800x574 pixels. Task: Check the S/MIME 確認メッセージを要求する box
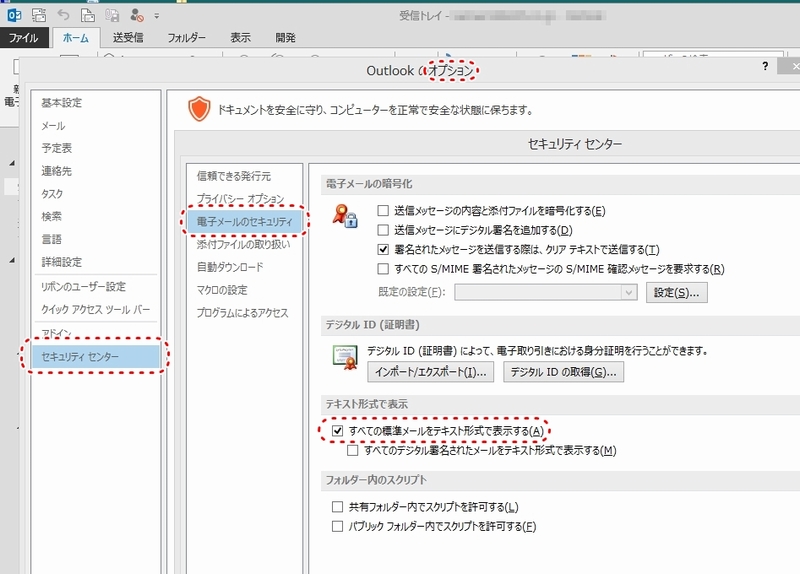(x=383, y=268)
